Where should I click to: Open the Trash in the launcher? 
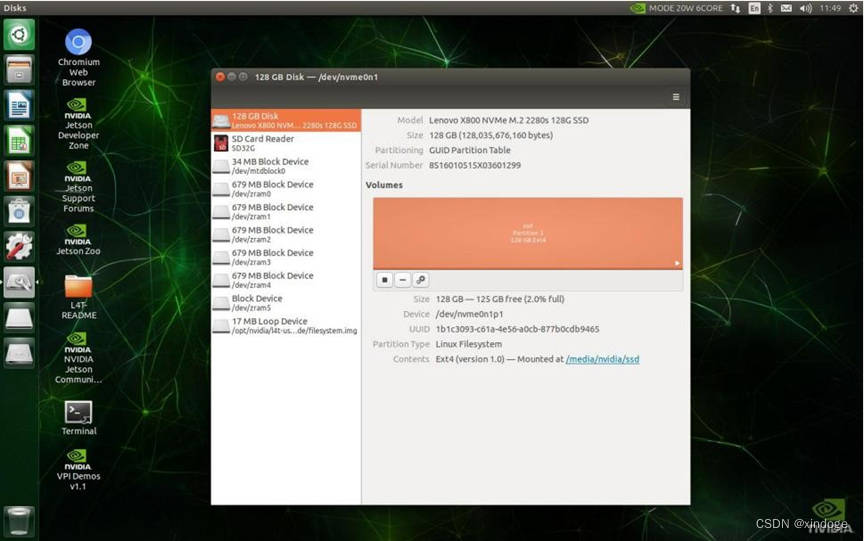click(x=19, y=521)
